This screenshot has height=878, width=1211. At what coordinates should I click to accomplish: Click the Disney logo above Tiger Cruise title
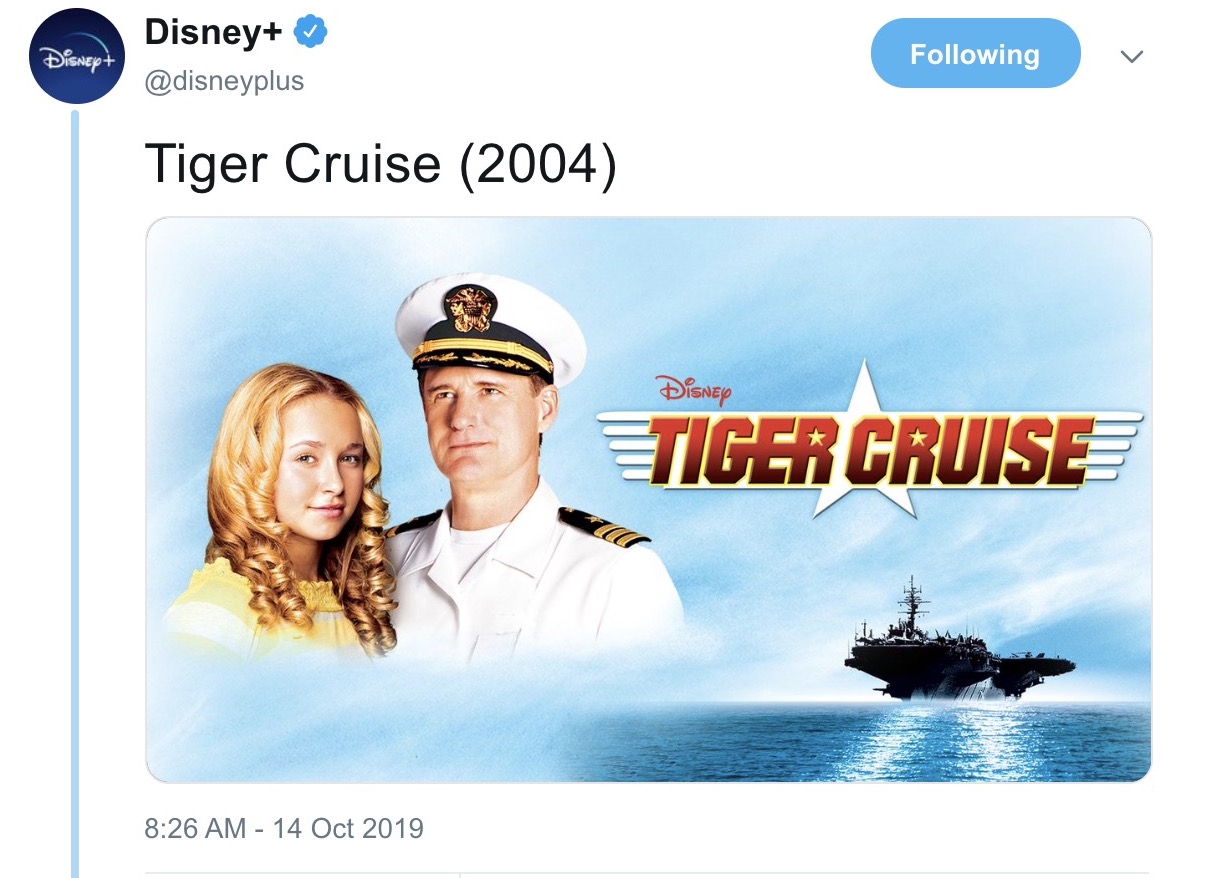point(694,386)
